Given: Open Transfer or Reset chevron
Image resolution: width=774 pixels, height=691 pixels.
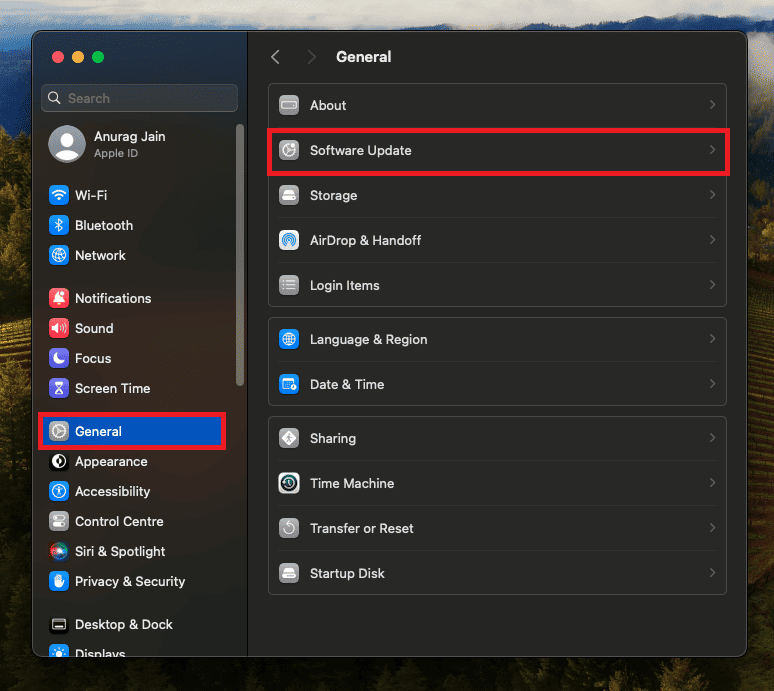Looking at the screenshot, I should 712,527.
